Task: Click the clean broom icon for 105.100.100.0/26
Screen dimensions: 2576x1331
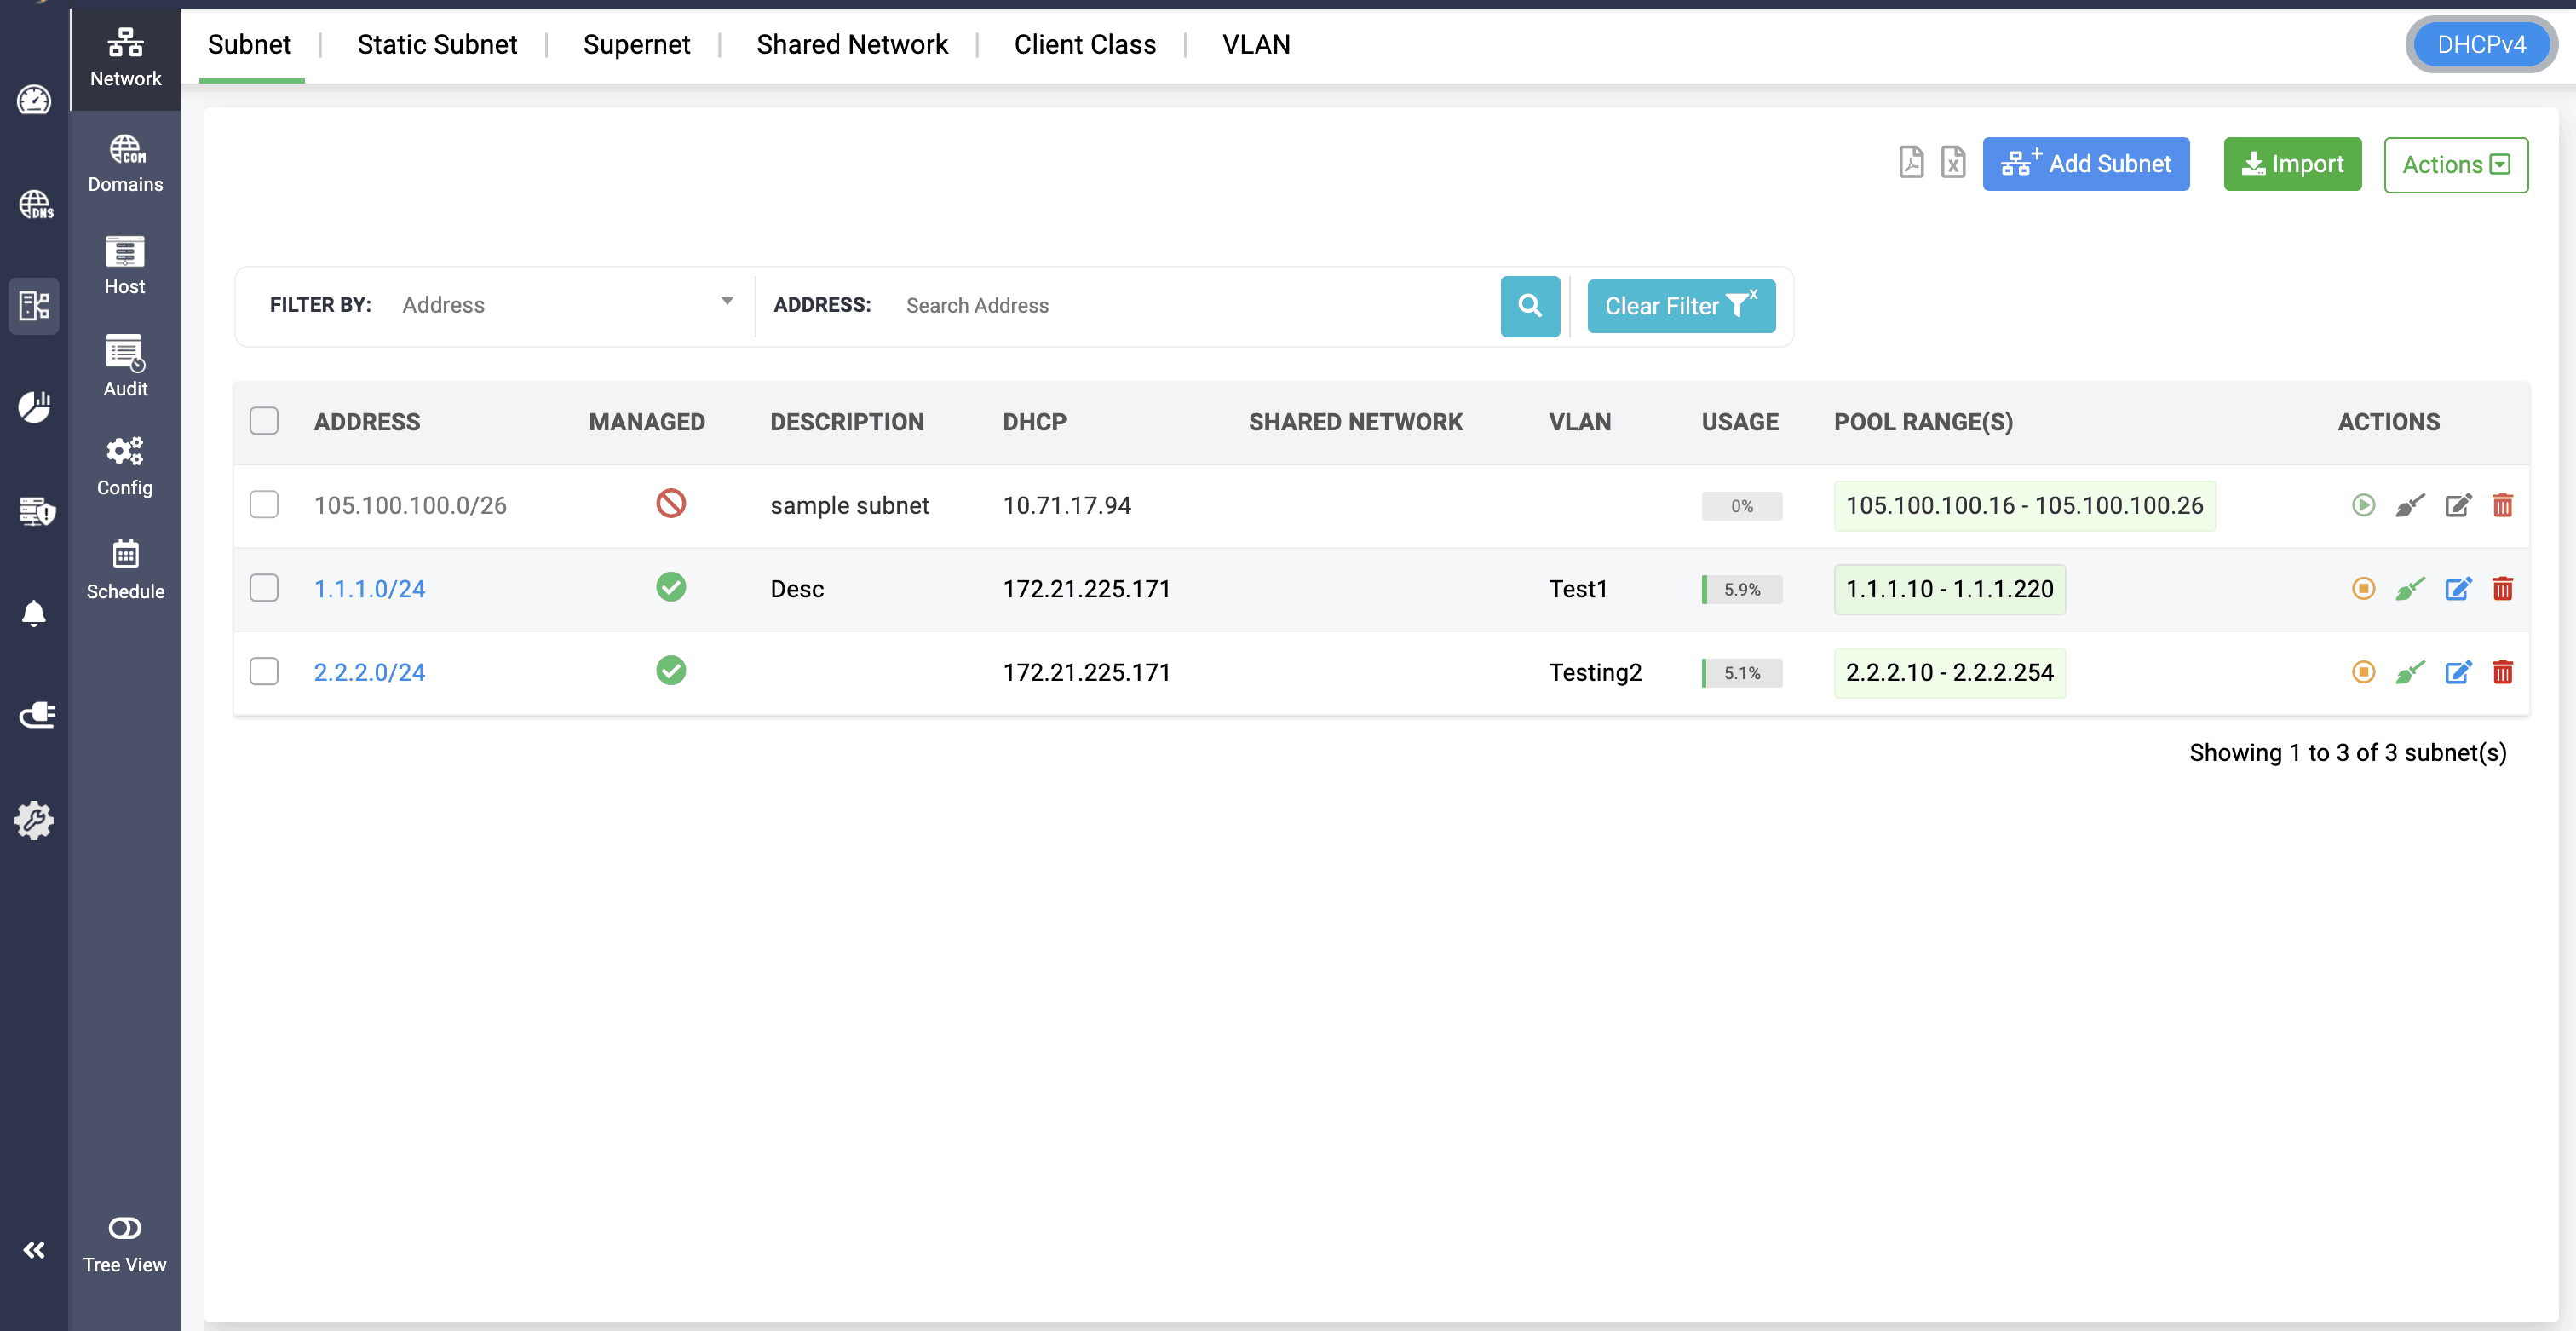Action: pos(2409,505)
